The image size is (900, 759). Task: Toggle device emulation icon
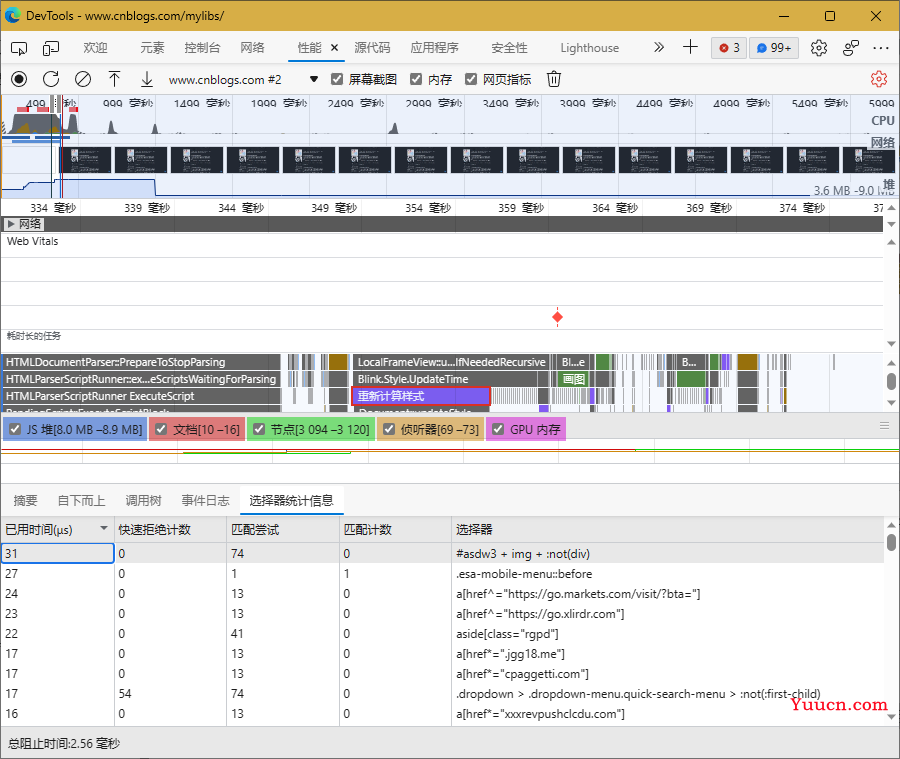[x=51, y=48]
